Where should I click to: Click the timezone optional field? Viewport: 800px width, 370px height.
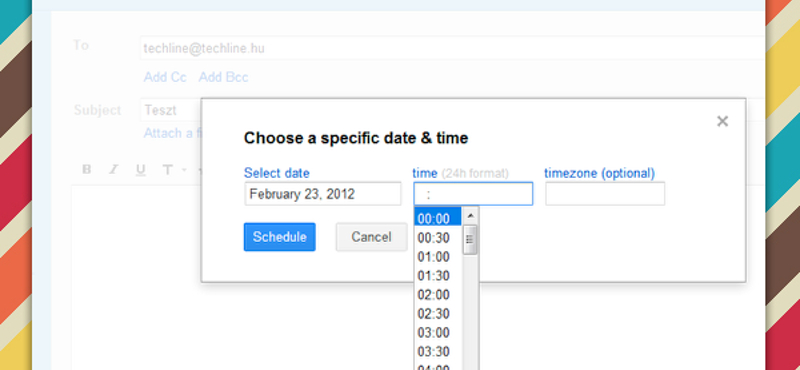click(605, 194)
